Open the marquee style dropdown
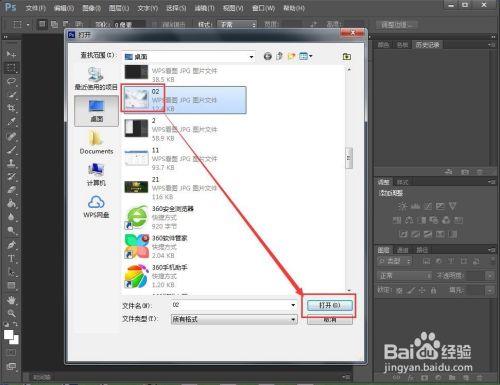This screenshot has width=500, height=385. (237, 24)
